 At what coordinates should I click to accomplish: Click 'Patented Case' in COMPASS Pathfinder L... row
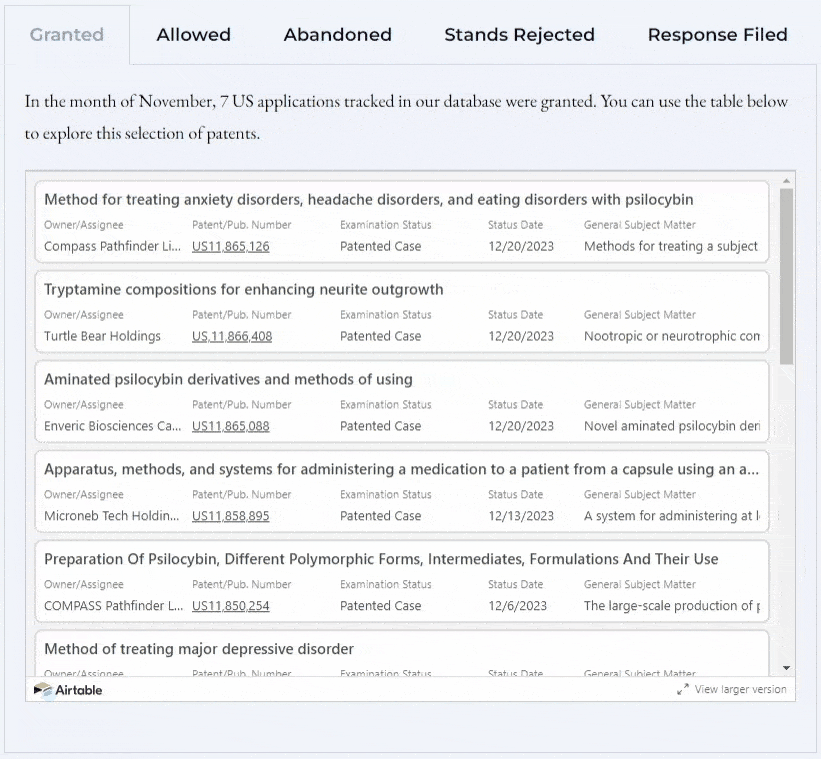[381, 606]
